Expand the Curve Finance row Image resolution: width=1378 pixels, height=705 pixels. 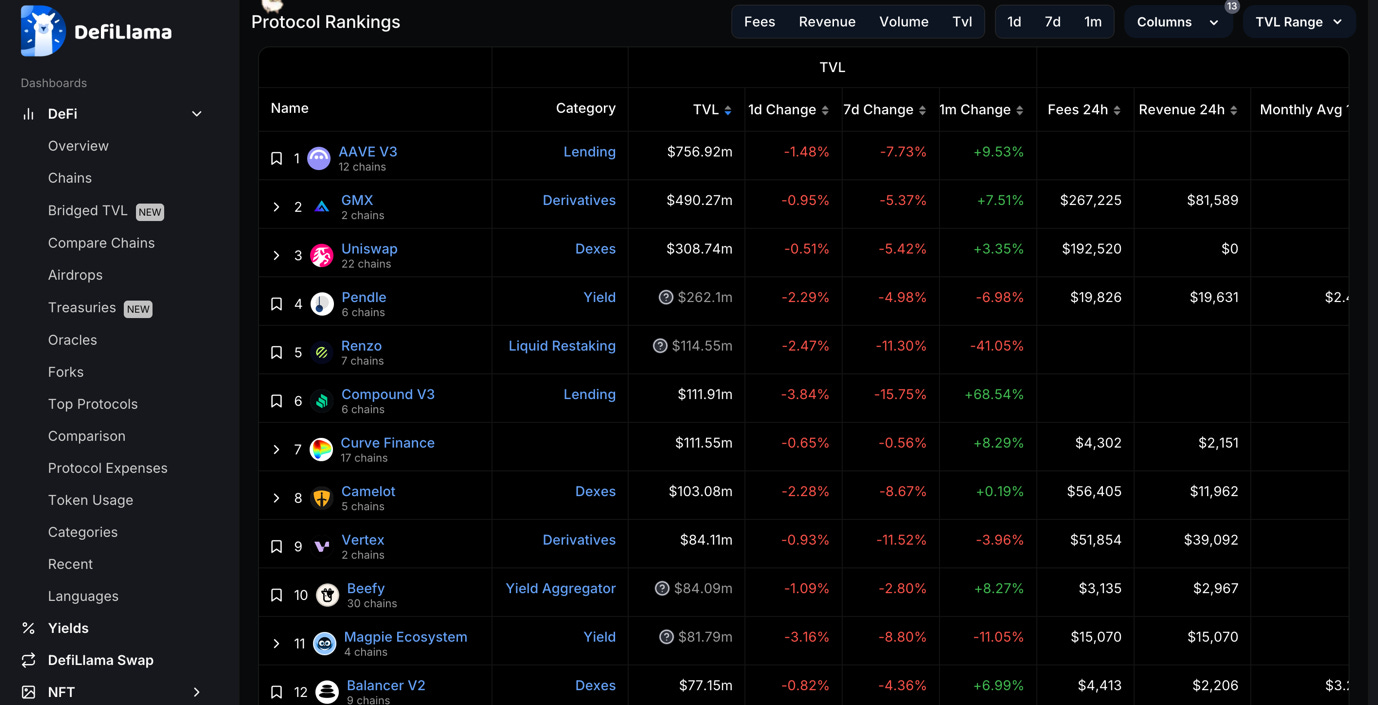277,449
